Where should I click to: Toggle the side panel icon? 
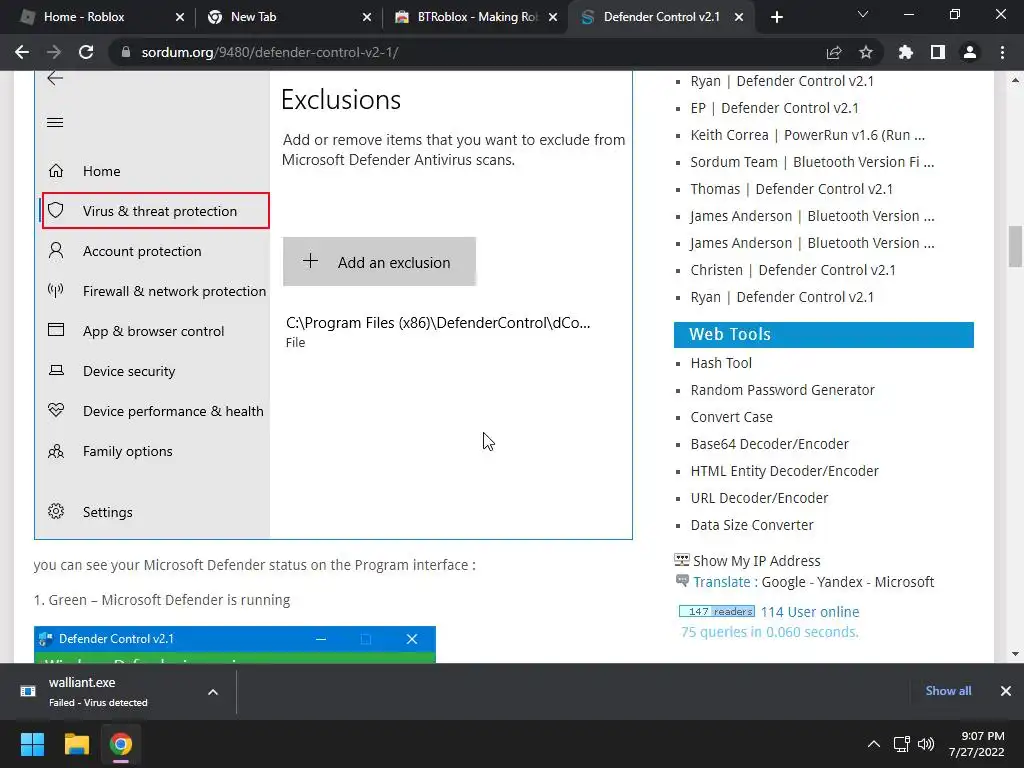coord(938,52)
